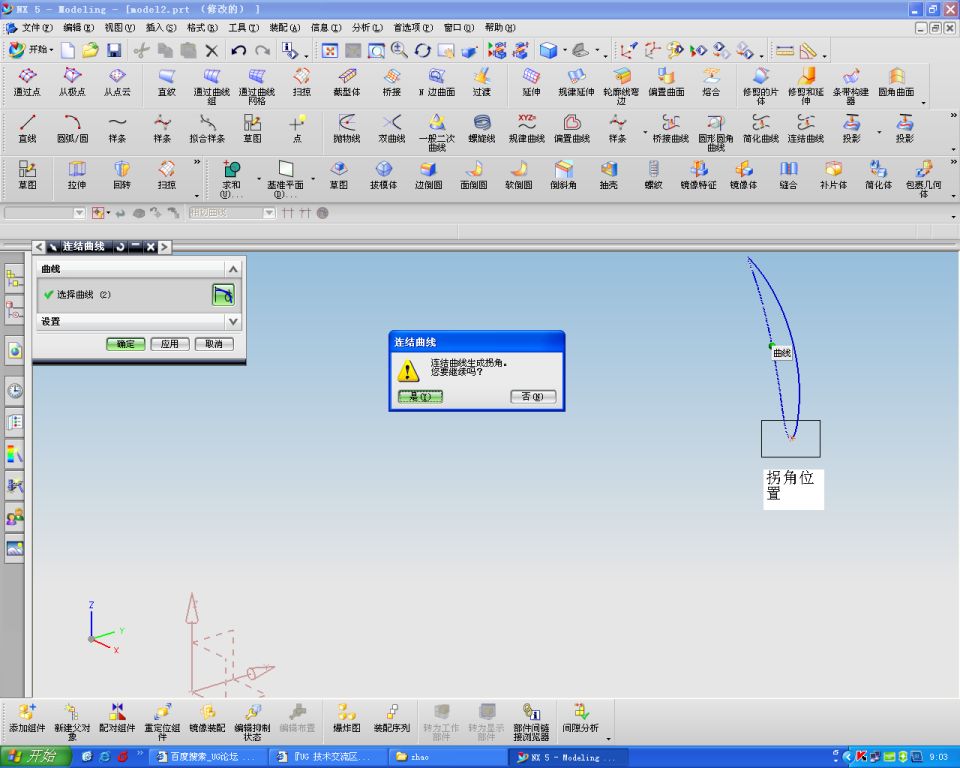Collapse the 曲线 section in dialog
Screen dimensions: 960x768
point(233,269)
